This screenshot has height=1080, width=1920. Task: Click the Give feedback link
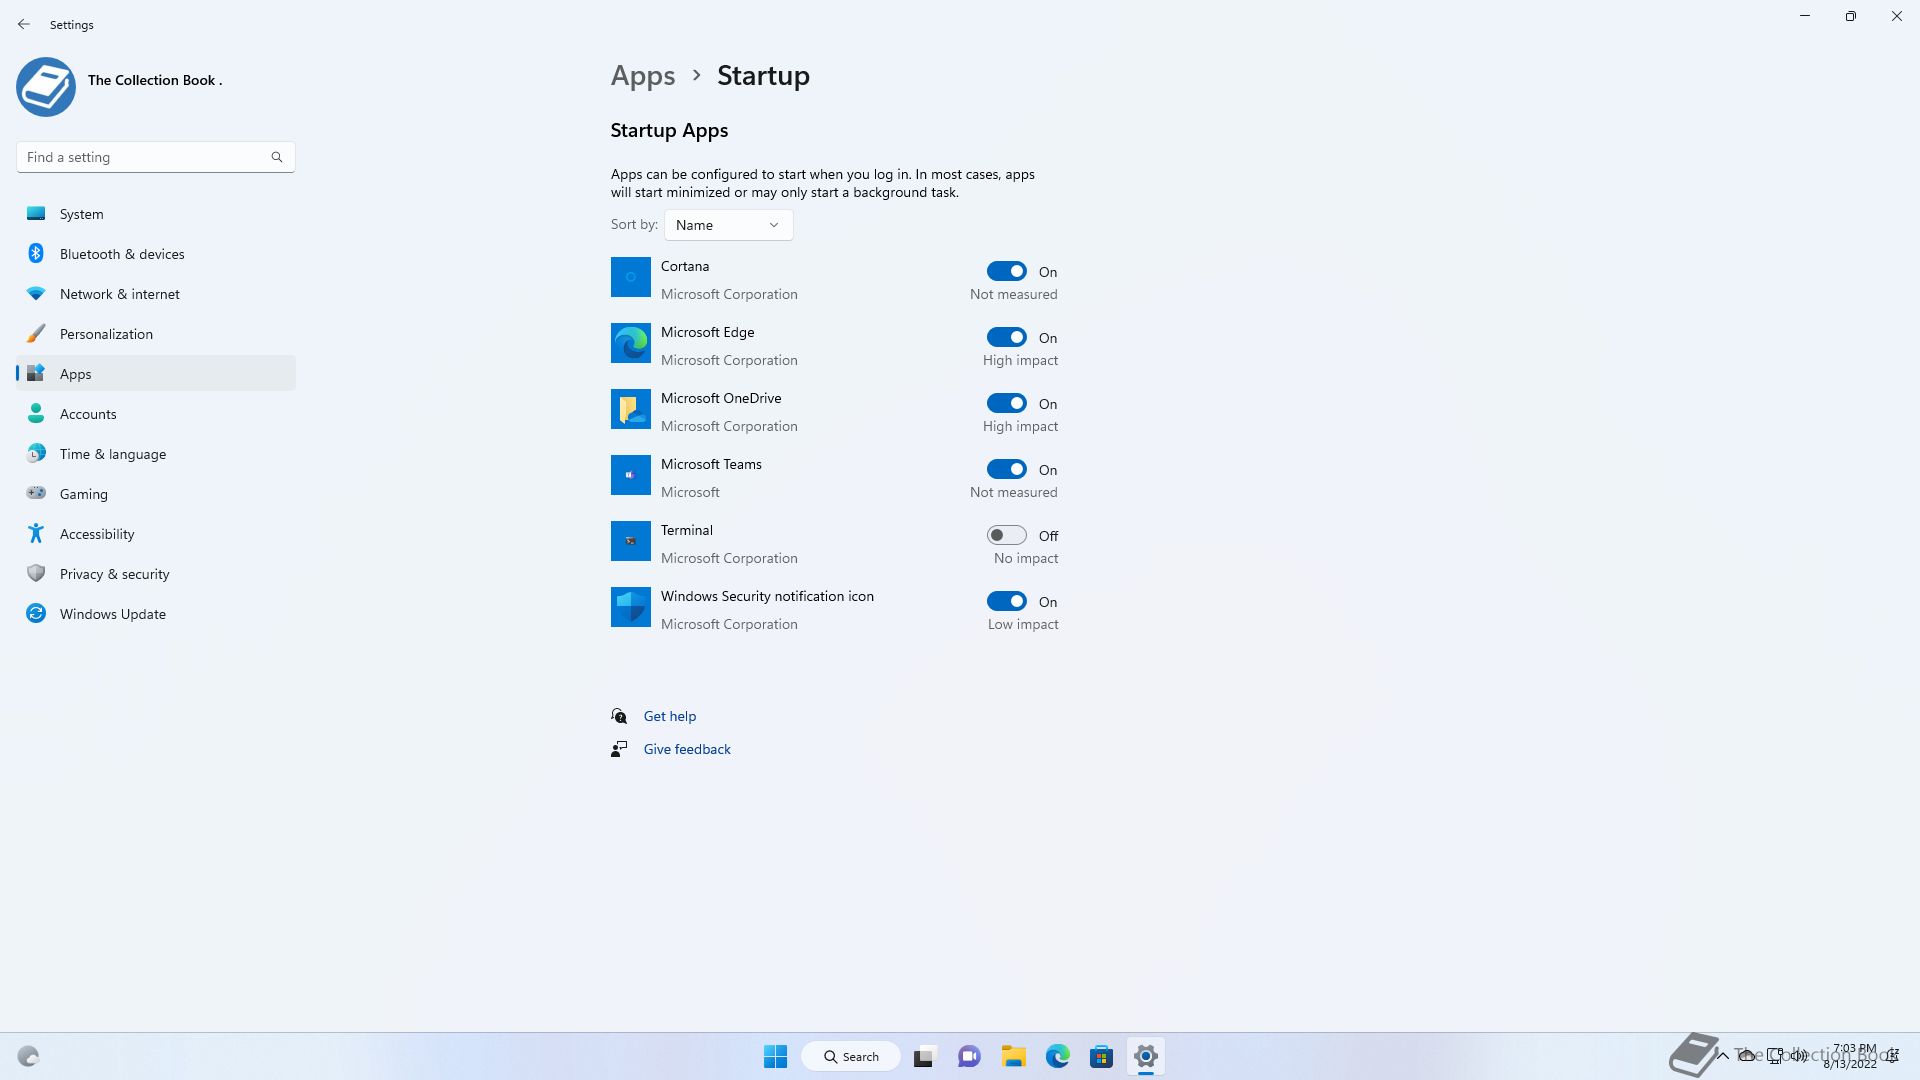[x=687, y=749]
